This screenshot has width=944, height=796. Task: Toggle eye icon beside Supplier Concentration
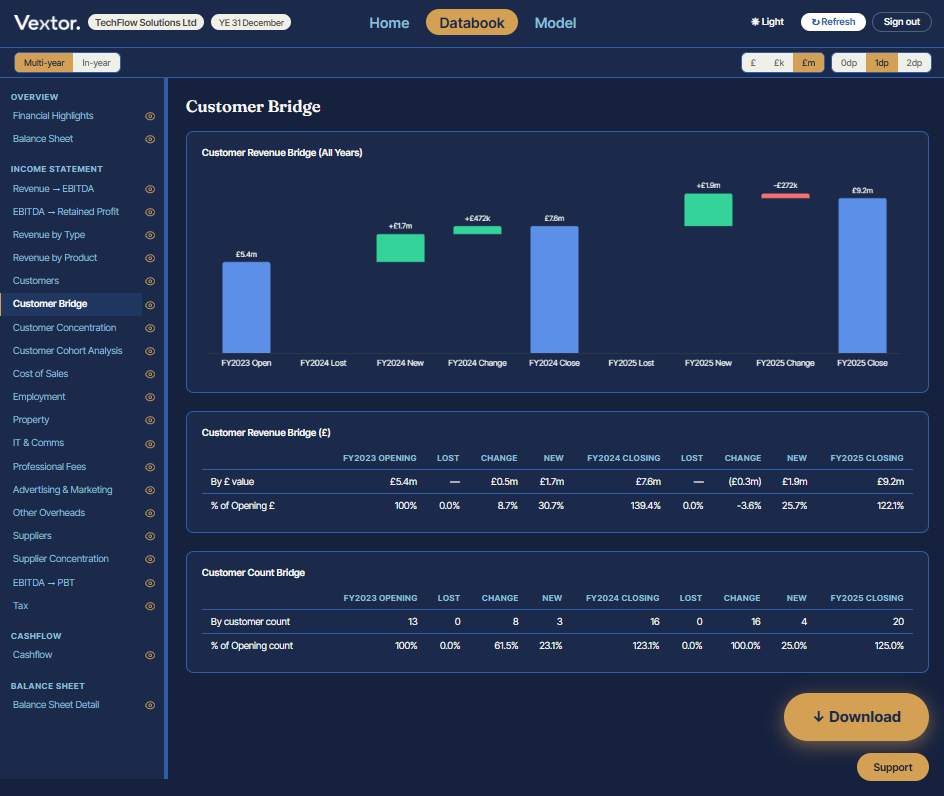tap(151, 559)
